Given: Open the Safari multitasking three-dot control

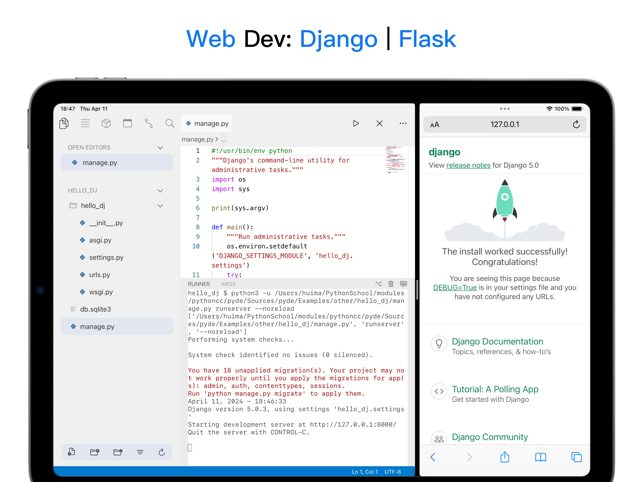Looking at the screenshot, I should pyautogui.click(x=505, y=109).
